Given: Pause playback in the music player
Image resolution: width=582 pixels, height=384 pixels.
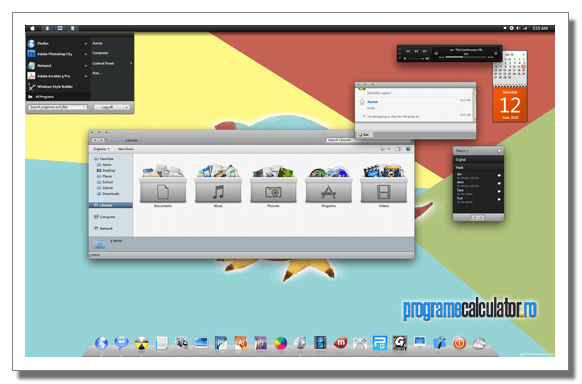Looking at the screenshot, I should (x=416, y=51).
